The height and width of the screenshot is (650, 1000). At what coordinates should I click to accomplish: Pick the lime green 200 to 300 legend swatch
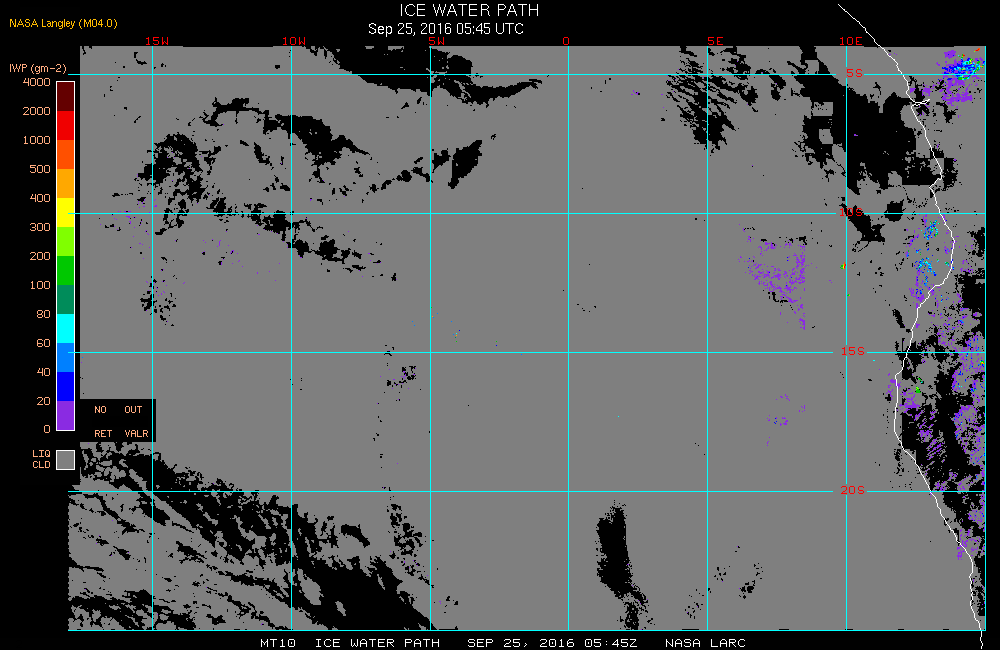(66, 241)
